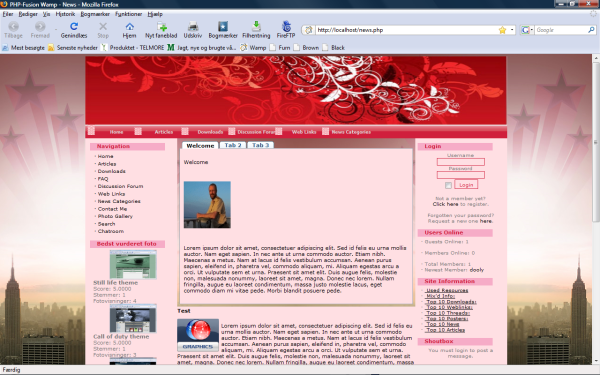Image resolution: width=600 pixels, height=375 pixels.
Task: Expand the address bar history dropdown arrow
Action: [x=512, y=30]
